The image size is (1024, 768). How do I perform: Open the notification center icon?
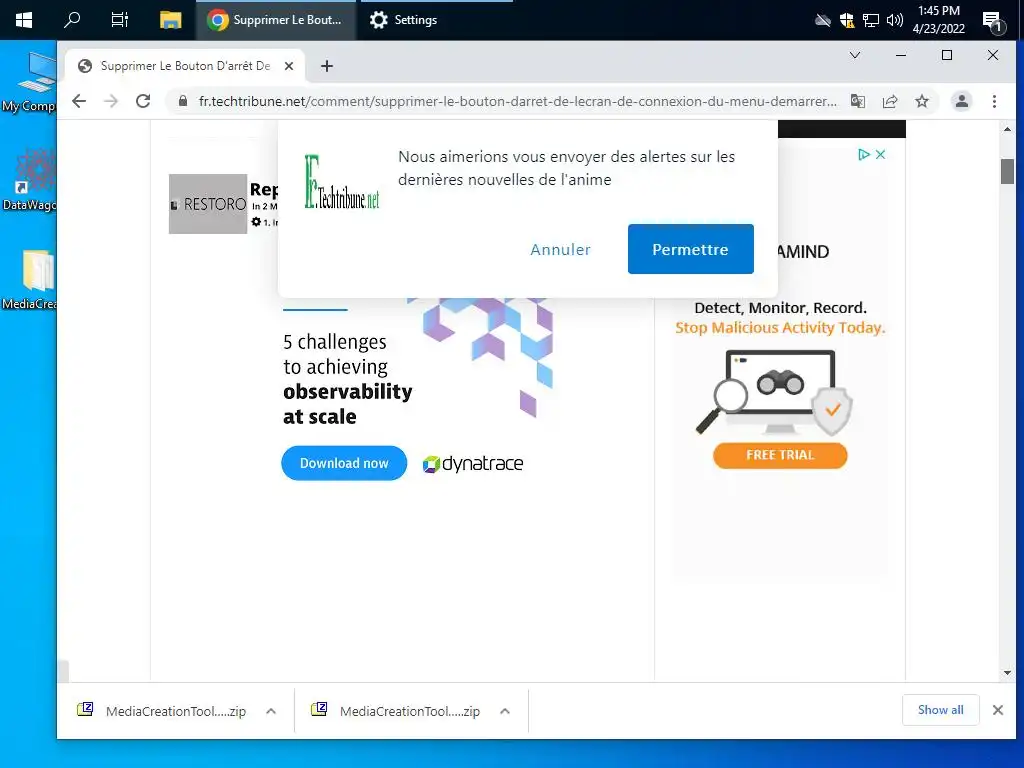(993, 22)
